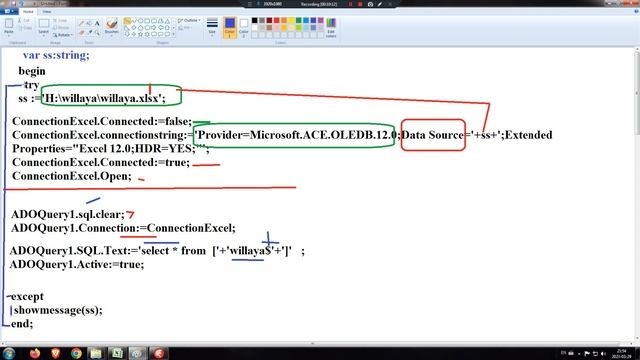This screenshot has width=640, height=360.
Task: Pick the yellow color swatch
Action: [x=291, y=20]
